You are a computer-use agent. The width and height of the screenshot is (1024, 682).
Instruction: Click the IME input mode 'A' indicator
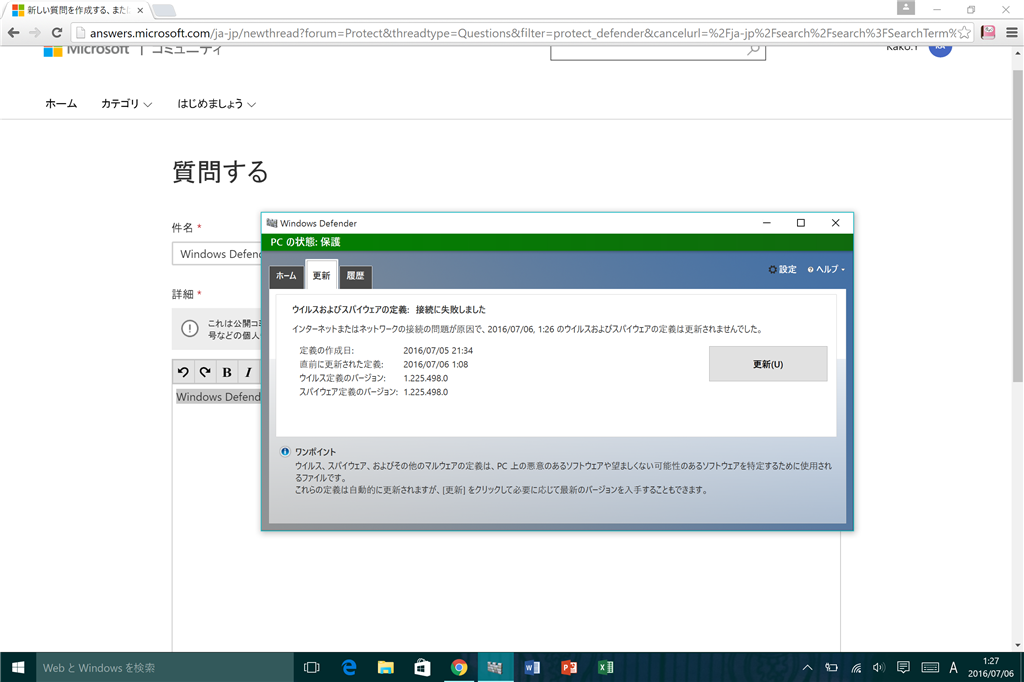click(953, 668)
